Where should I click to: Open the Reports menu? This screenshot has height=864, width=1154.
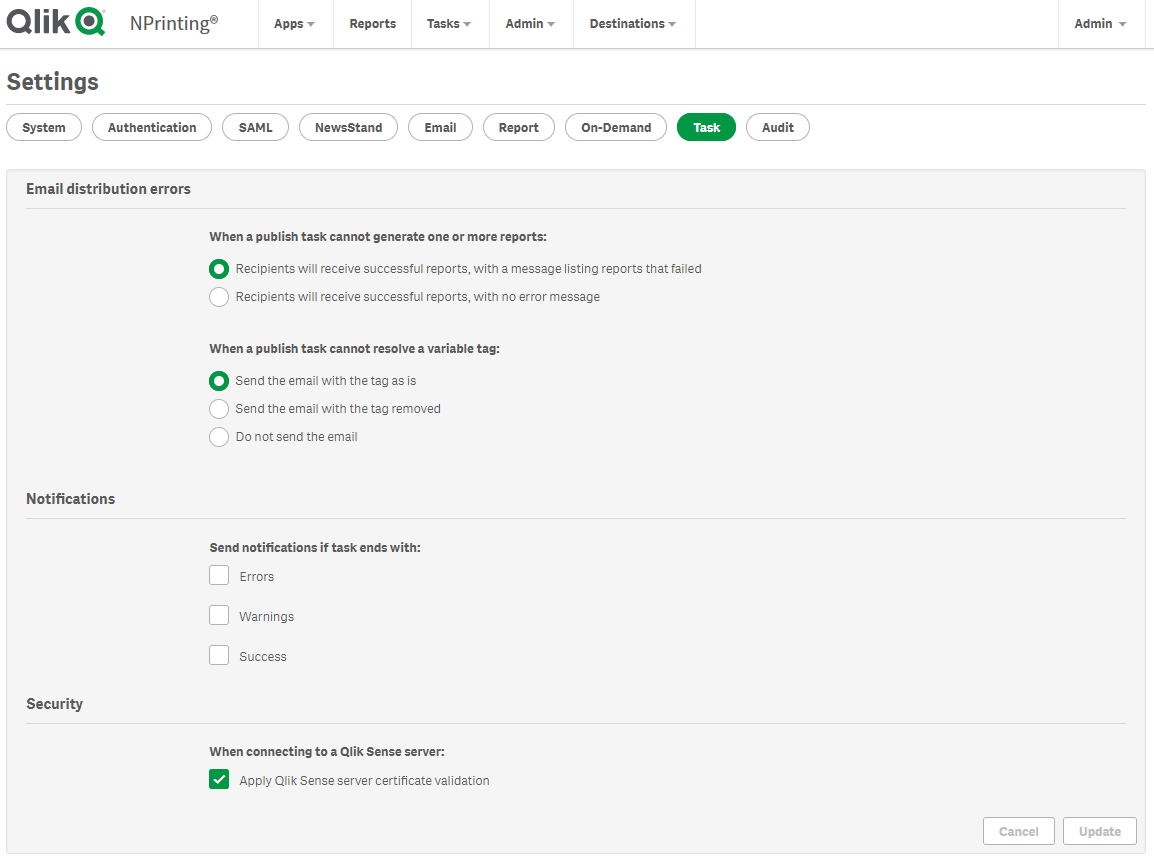point(372,23)
